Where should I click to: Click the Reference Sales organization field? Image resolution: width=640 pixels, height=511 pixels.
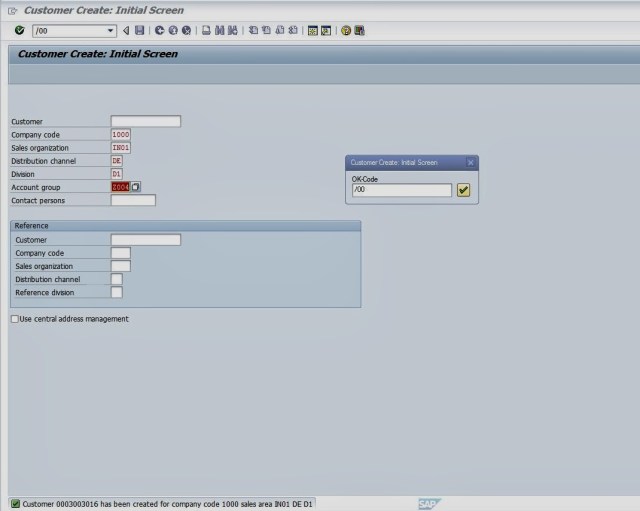tap(121, 266)
